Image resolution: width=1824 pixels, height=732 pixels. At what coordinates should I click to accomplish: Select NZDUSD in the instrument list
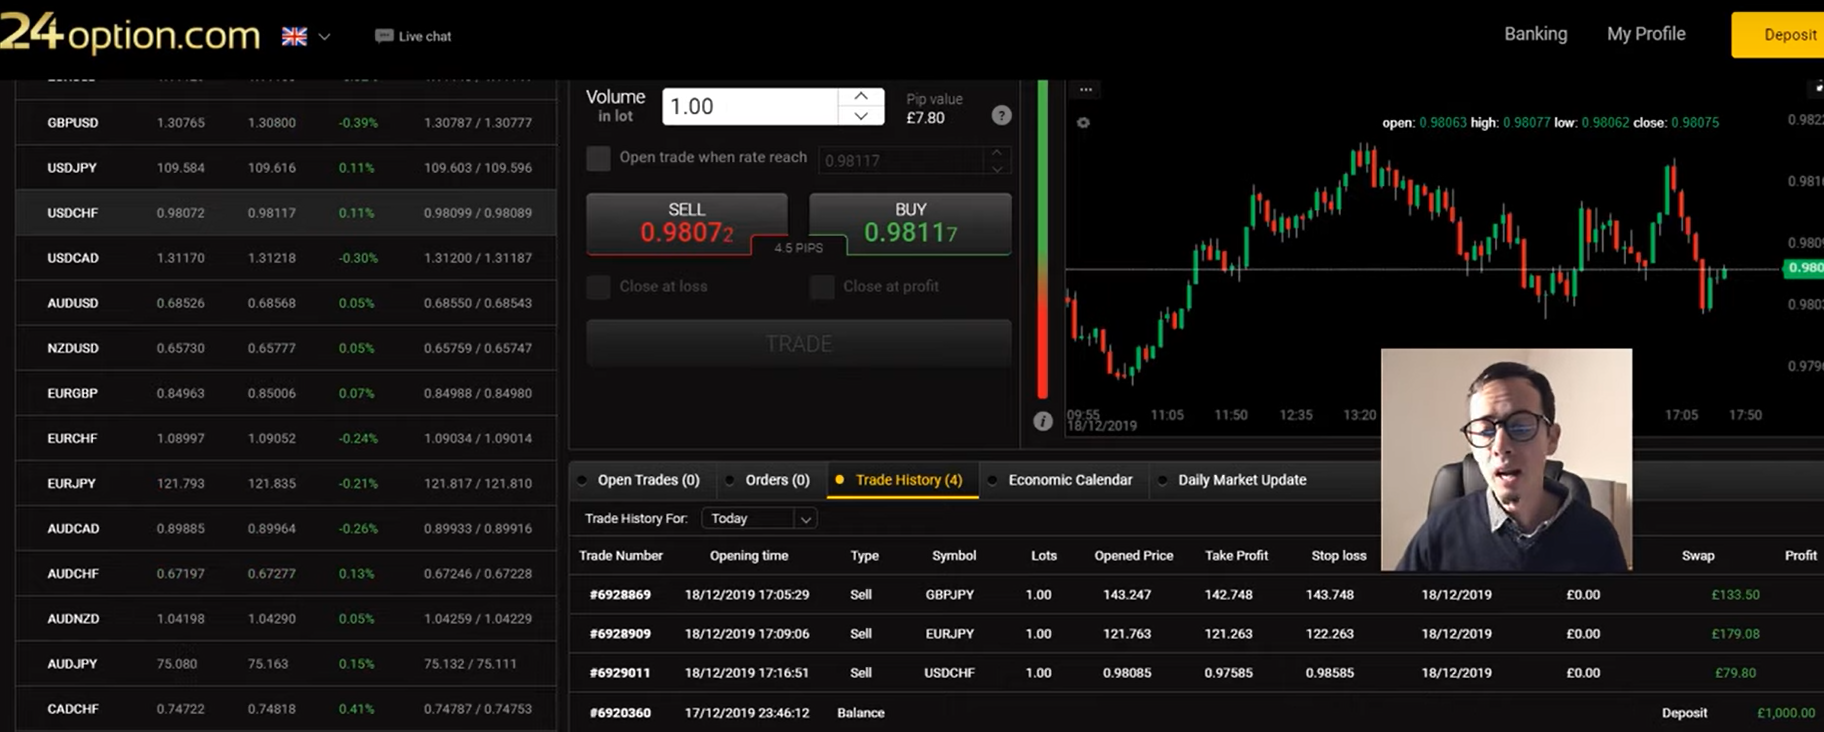tap(286, 348)
